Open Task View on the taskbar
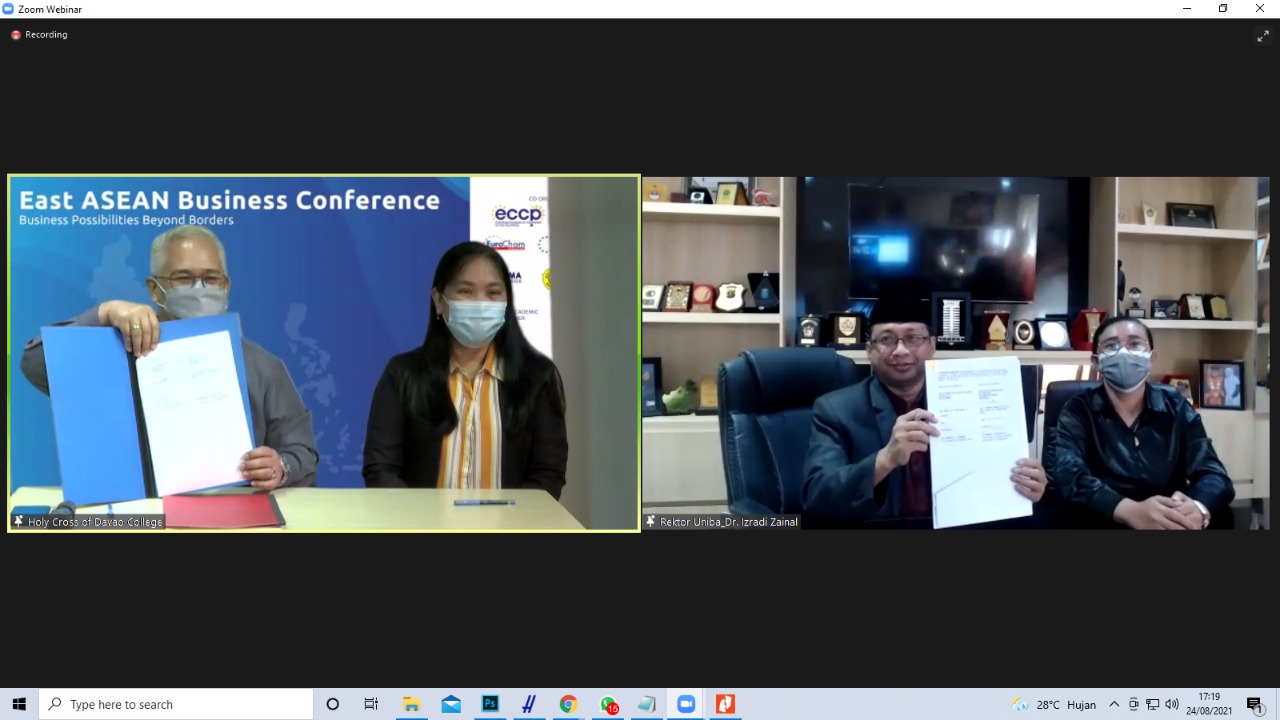Viewport: 1280px width, 720px height. [371, 704]
